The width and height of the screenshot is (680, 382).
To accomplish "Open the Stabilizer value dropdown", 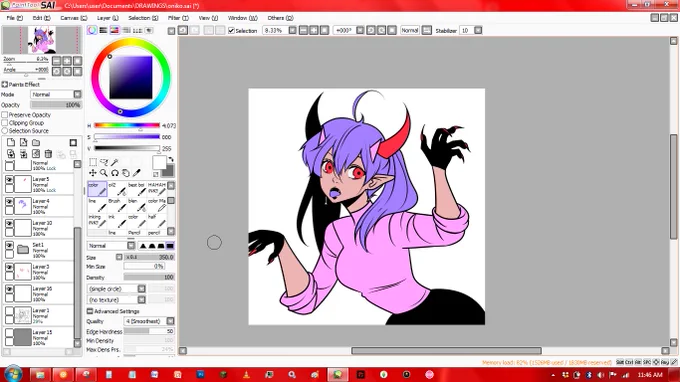I will 478,30.
